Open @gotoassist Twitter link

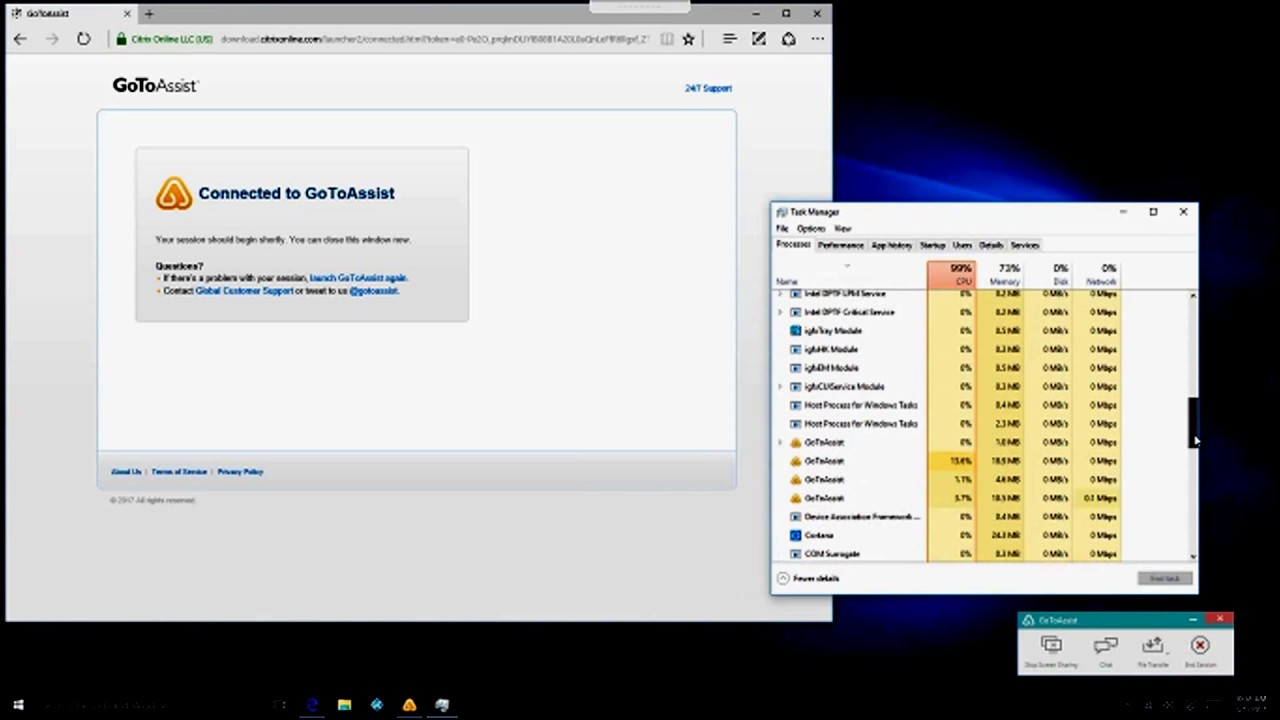[373, 291]
